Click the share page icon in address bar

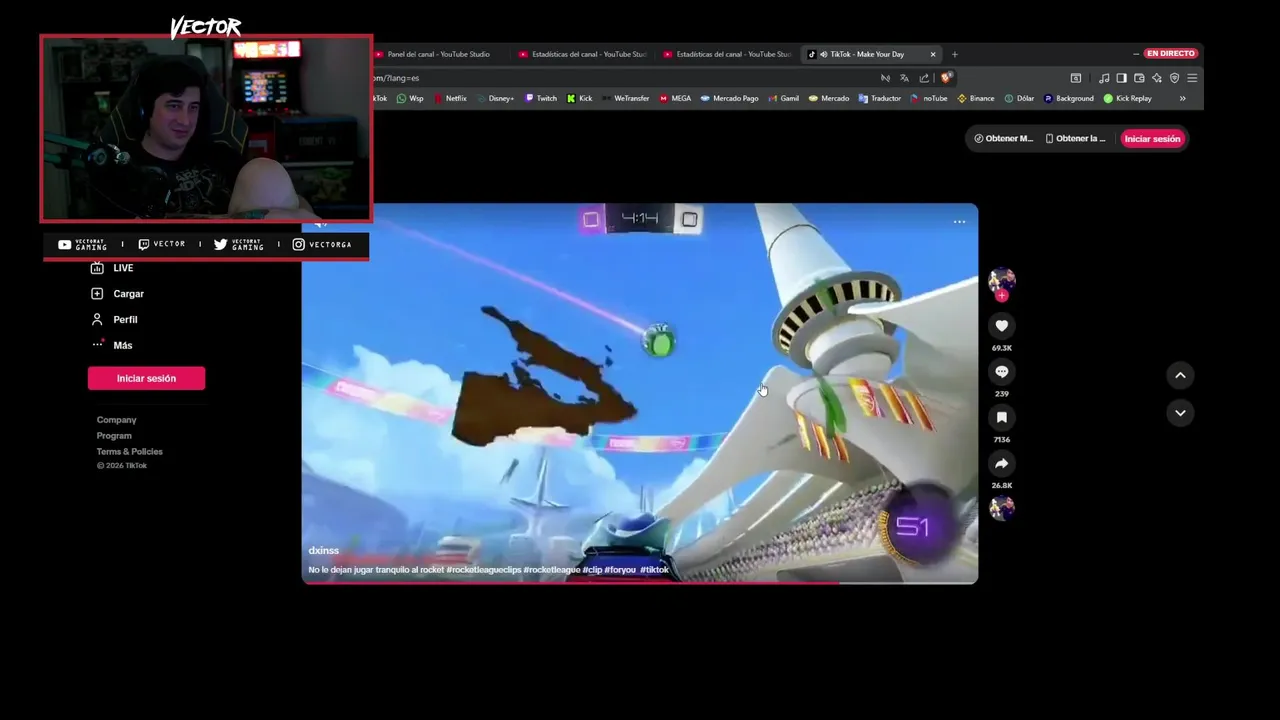924,78
